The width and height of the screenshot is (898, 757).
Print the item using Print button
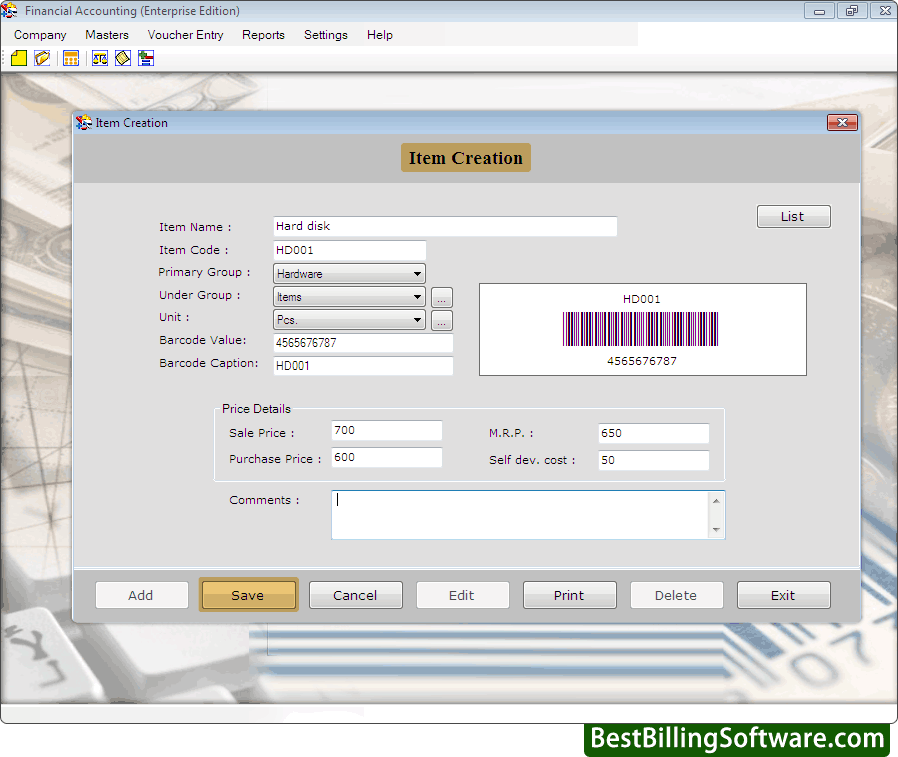569,595
